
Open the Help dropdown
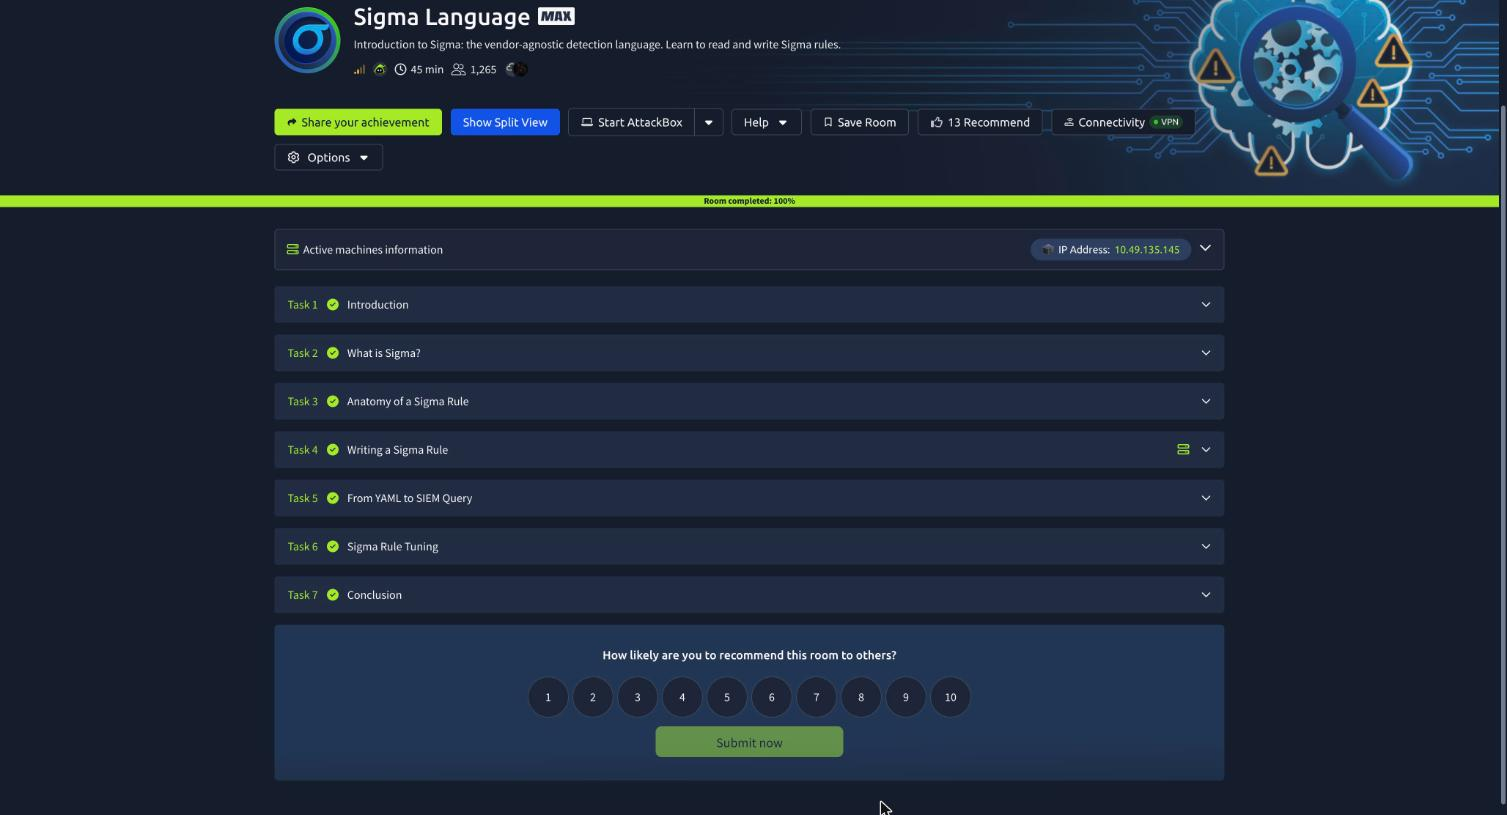pos(766,122)
